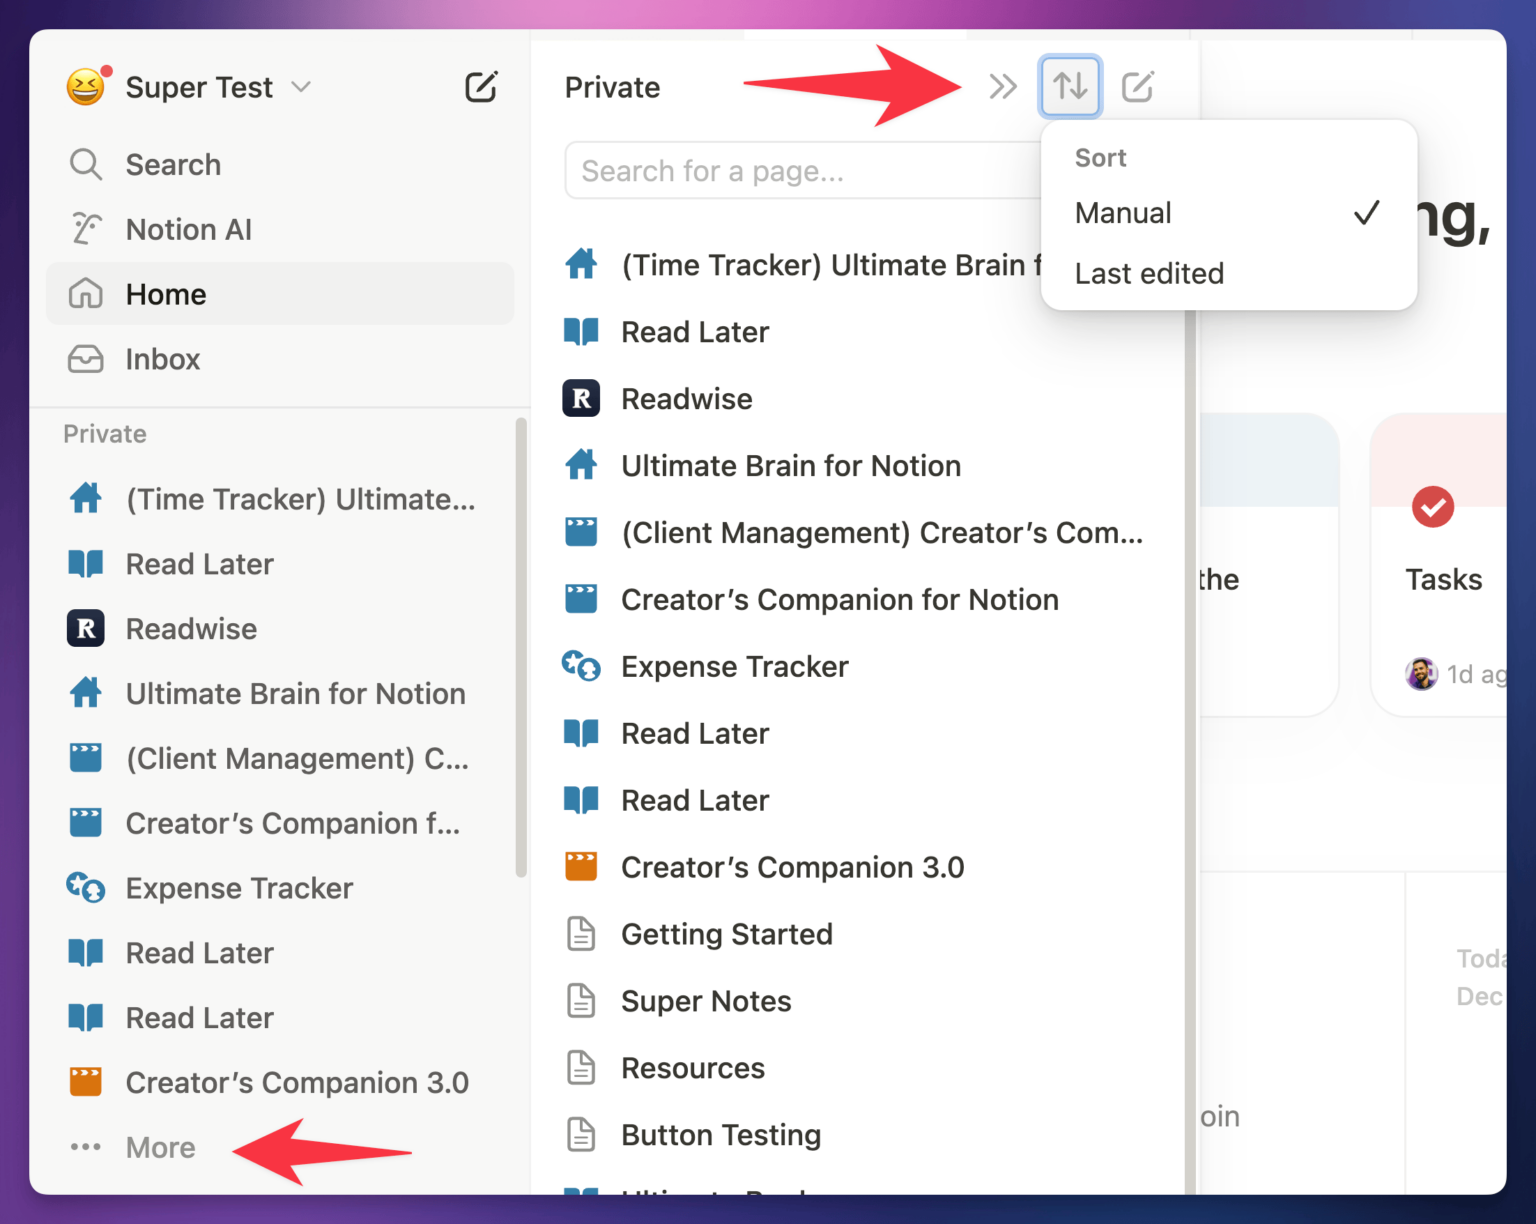The height and width of the screenshot is (1224, 1536).
Task: Open Creator's Companion 3.0 in Private panel
Action: pos(792,867)
